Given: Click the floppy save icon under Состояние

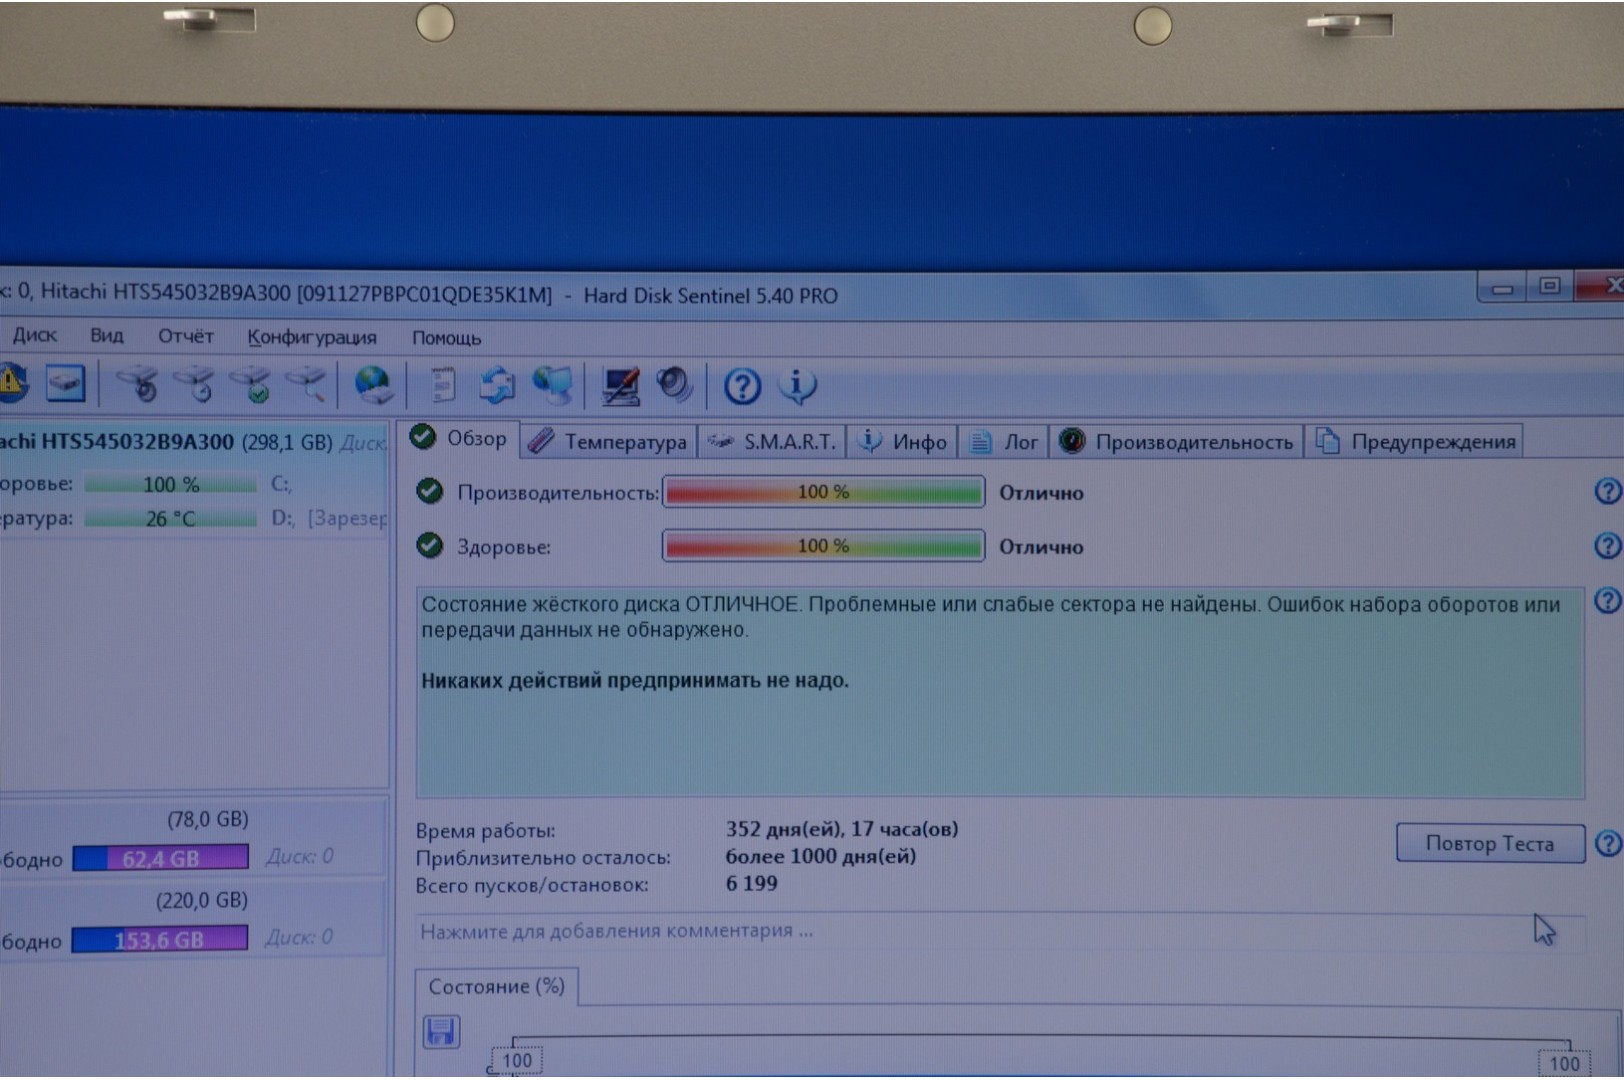Looking at the screenshot, I should coord(441,1031).
